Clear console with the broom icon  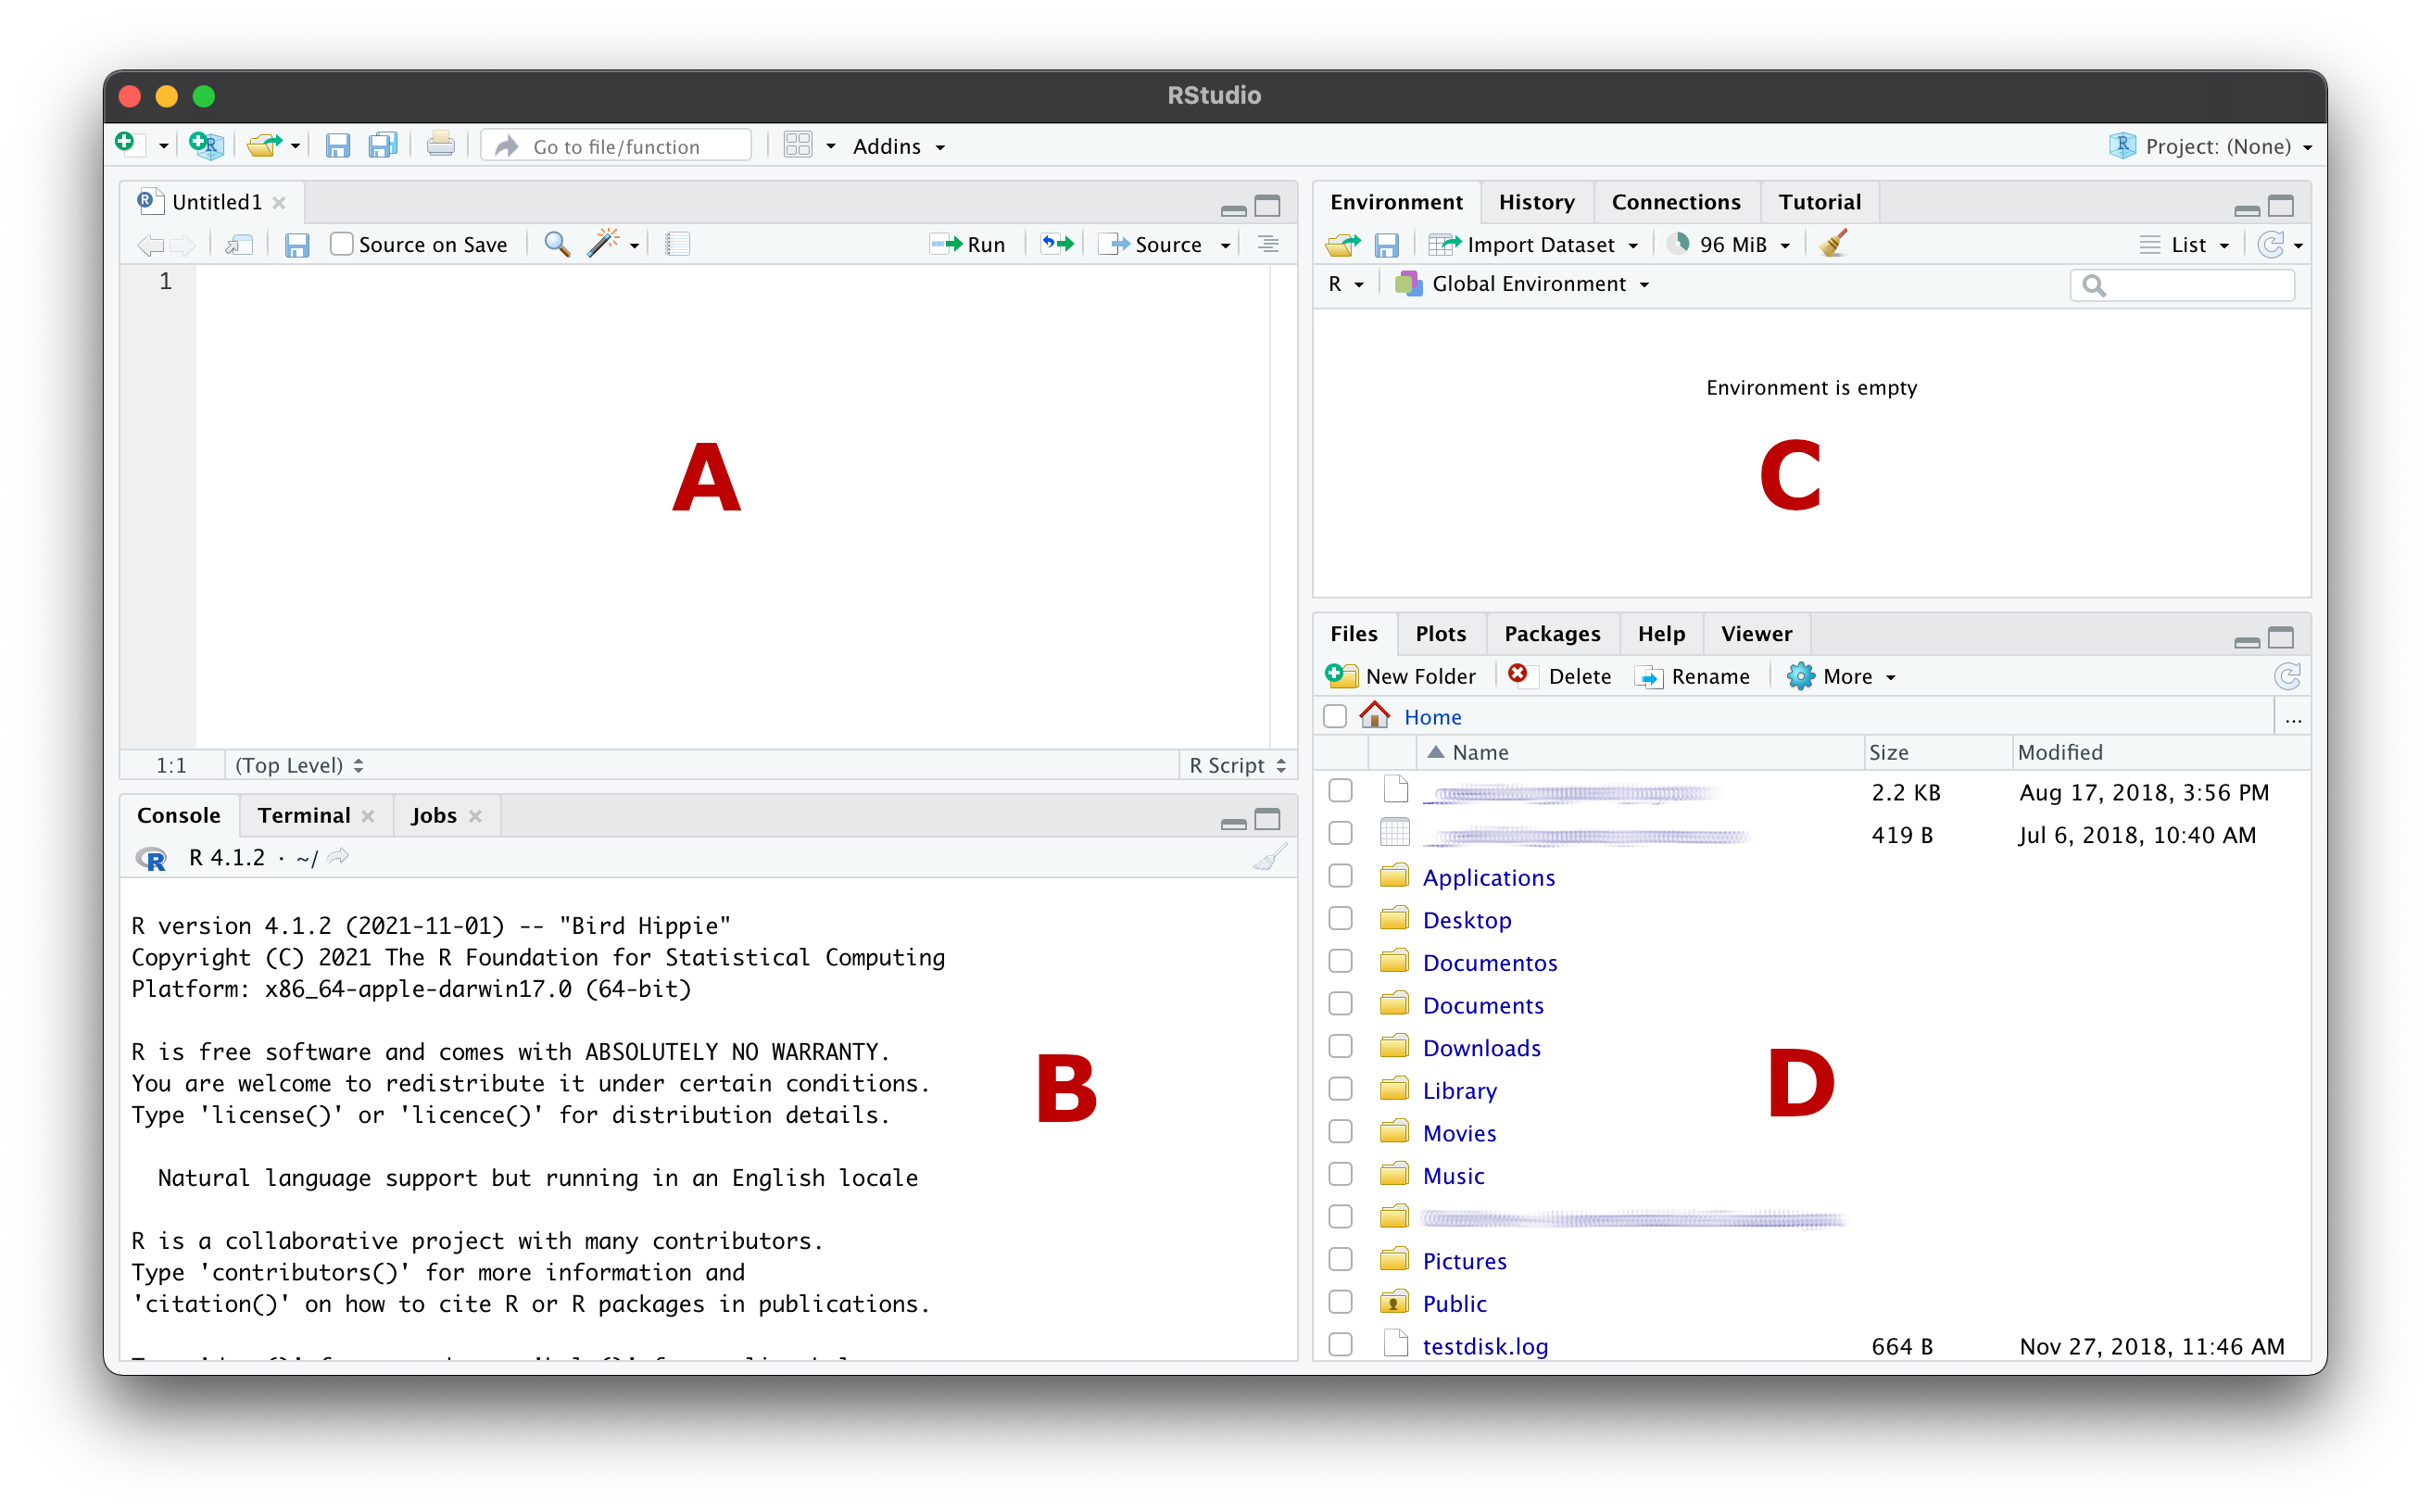[1269, 858]
